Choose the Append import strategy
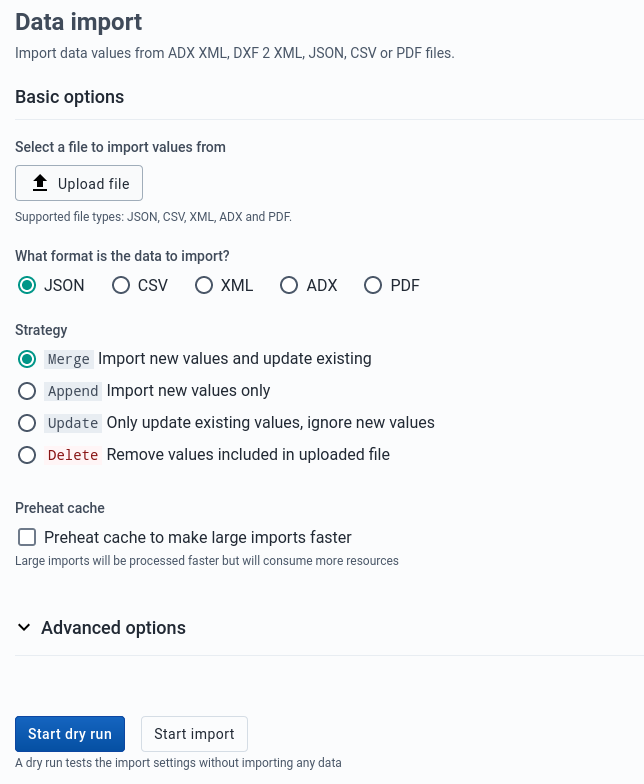 click(27, 391)
